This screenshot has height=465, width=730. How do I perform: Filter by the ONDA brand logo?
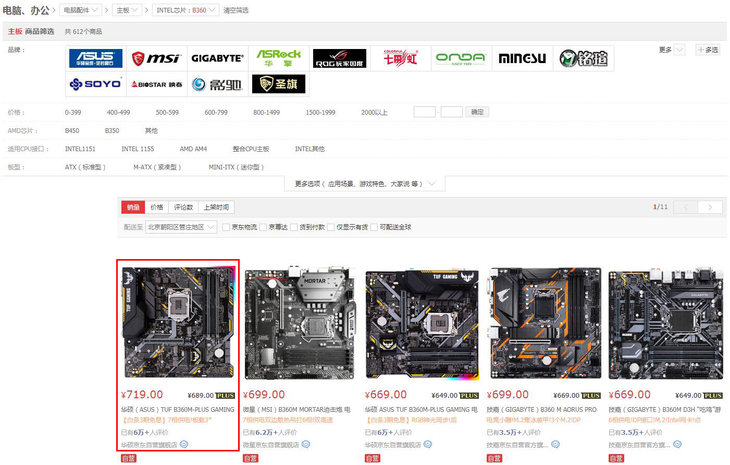point(459,58)
